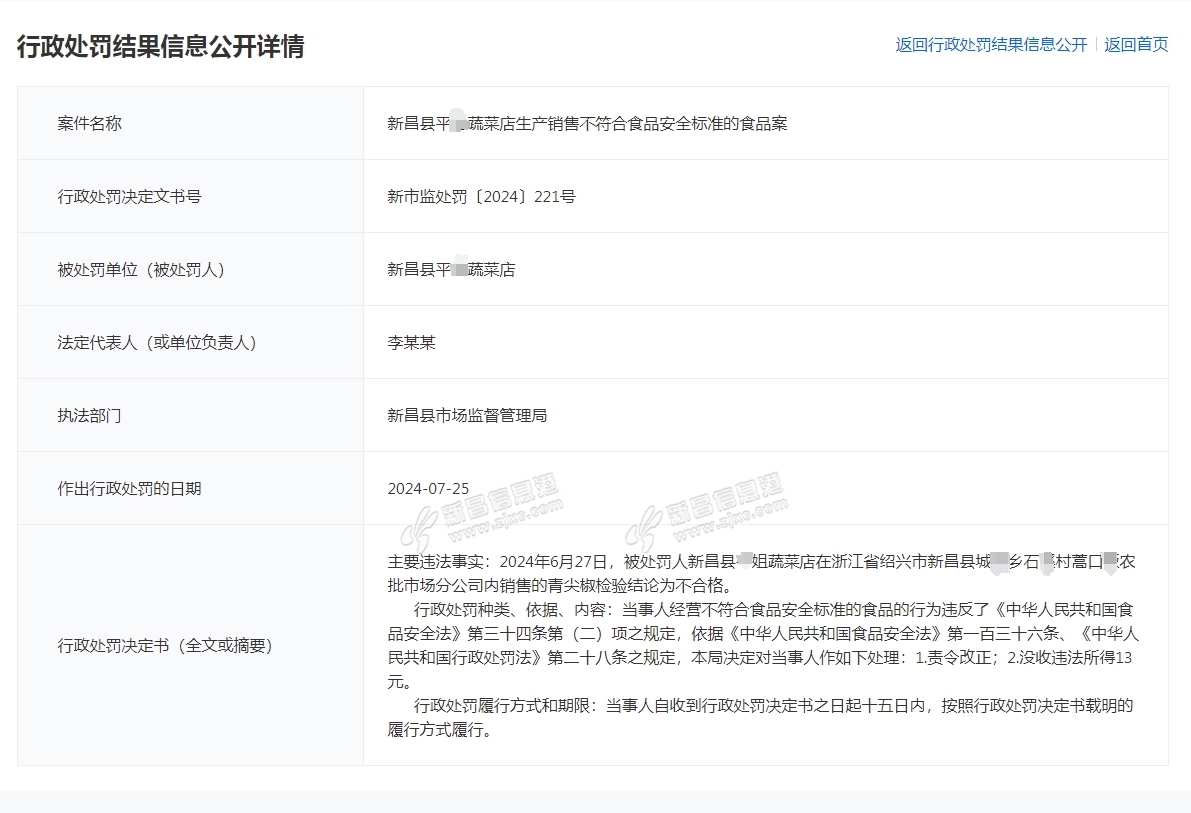Select the 行政处罚决定文书号 label
This screenshot has width=1191, height=813.
click(x=130, y=196)
